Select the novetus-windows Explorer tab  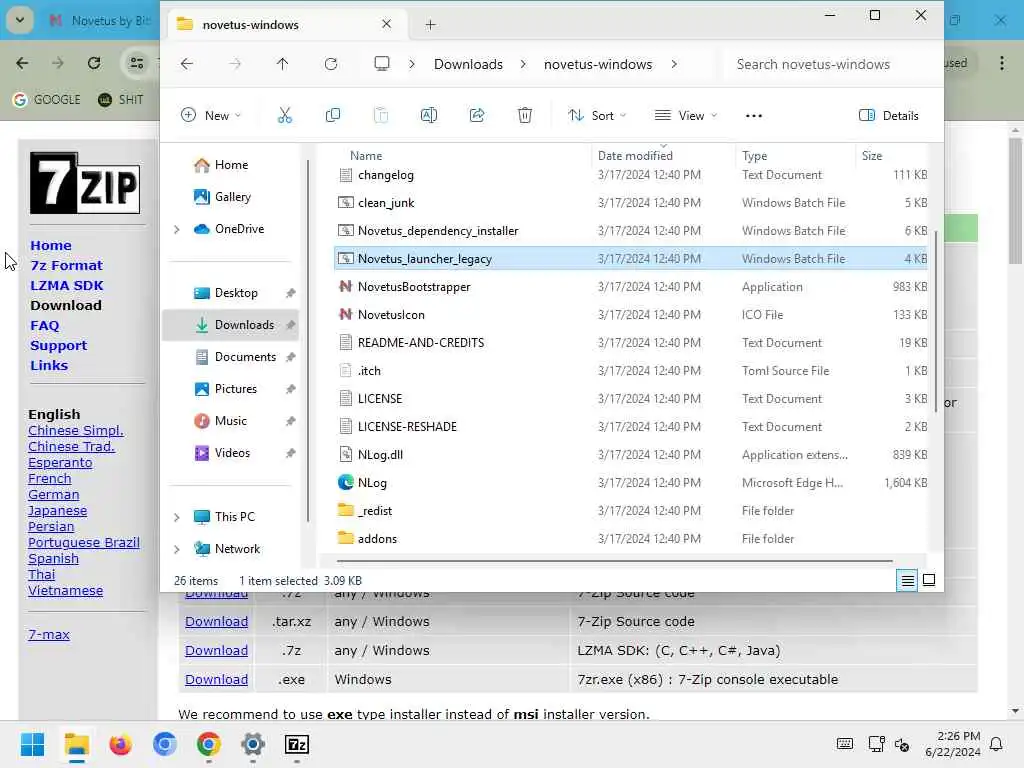(285, 25)
